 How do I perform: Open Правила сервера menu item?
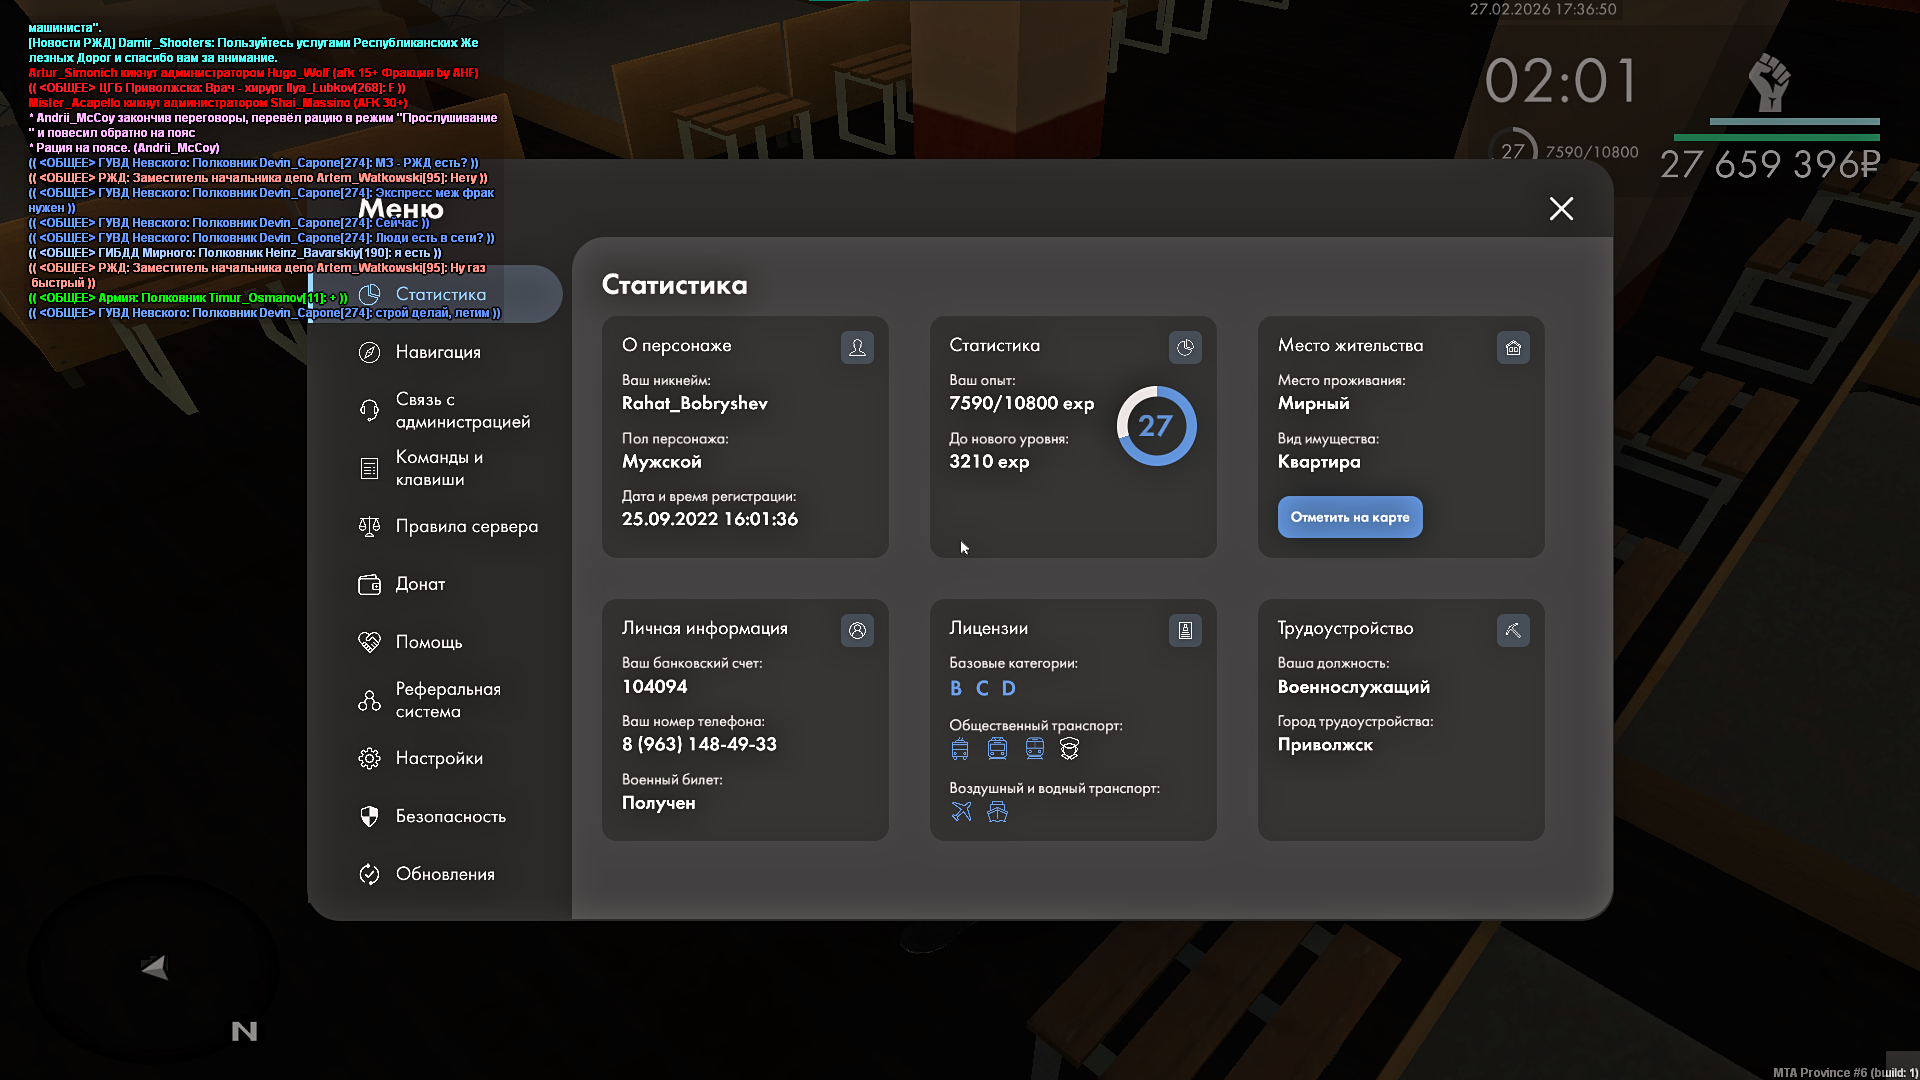tap(465, 526)
